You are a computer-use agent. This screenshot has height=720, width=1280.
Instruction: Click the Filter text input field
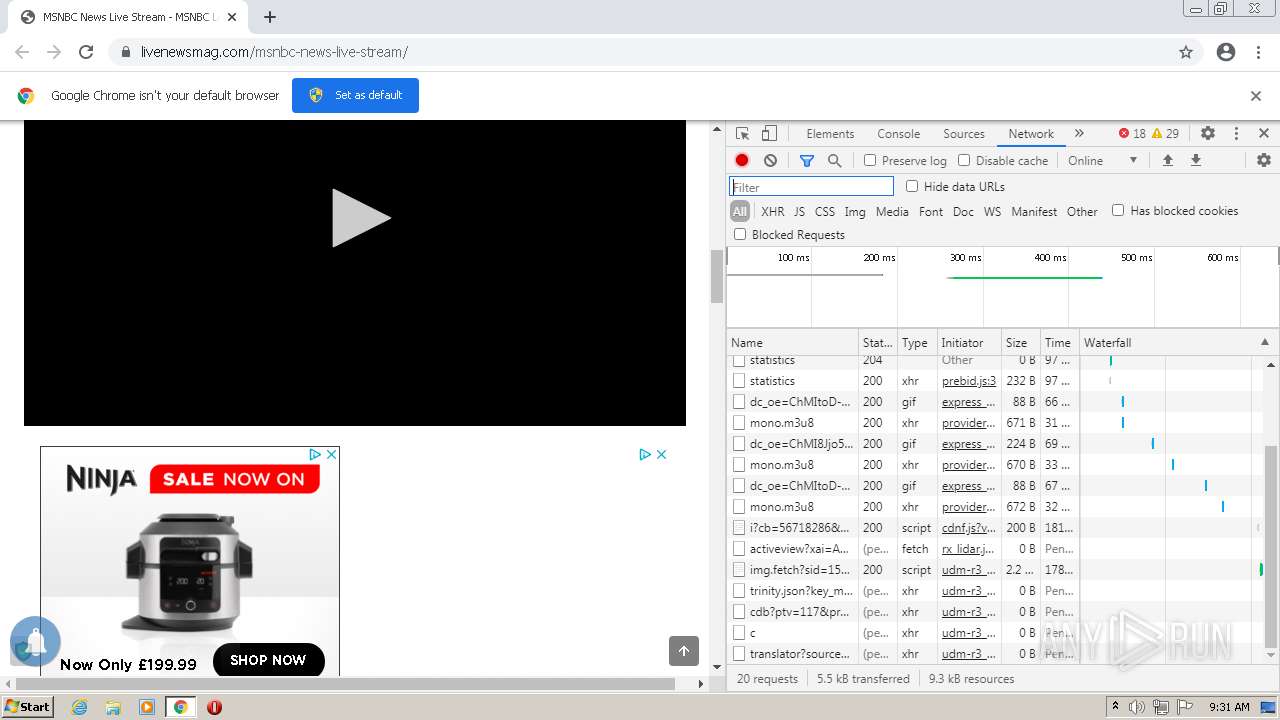click(x=811, y=186)
